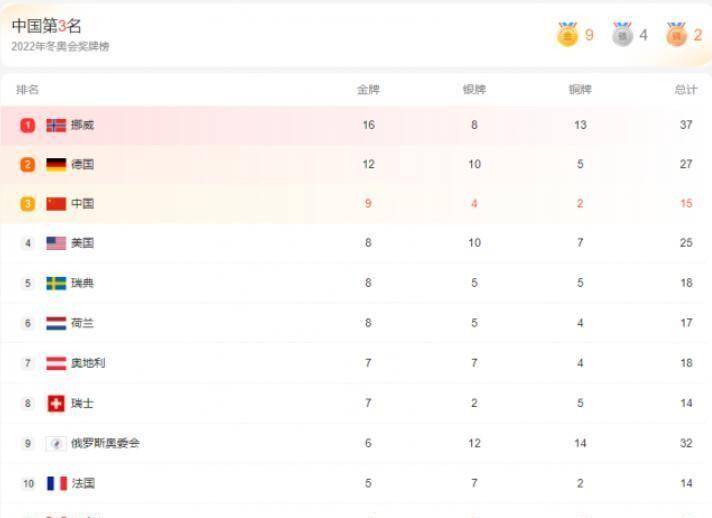Click the 金牌 column header
The width and height of the screenshot is (712, 518).
(x=368, y=89)
